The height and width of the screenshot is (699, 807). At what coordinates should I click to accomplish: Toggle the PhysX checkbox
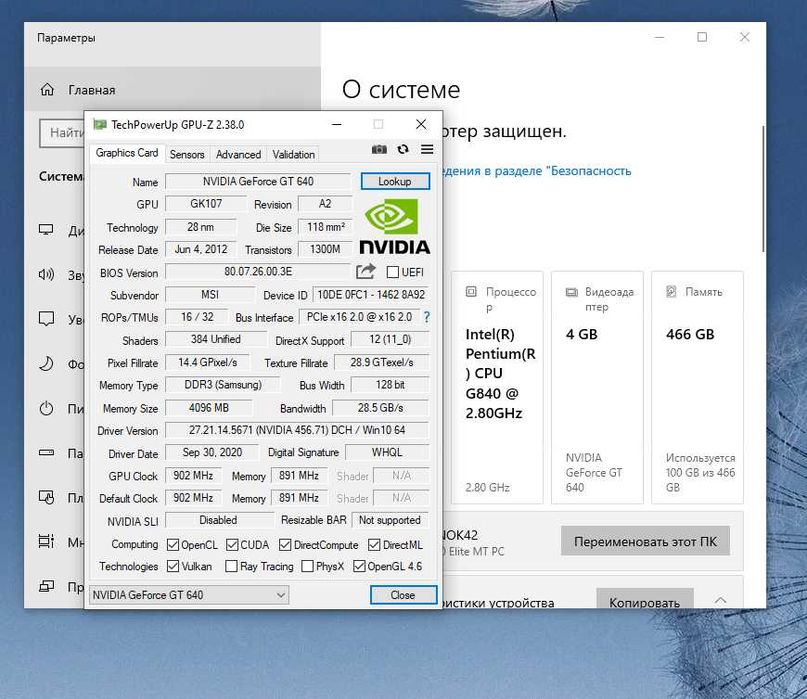pos(307,566)
